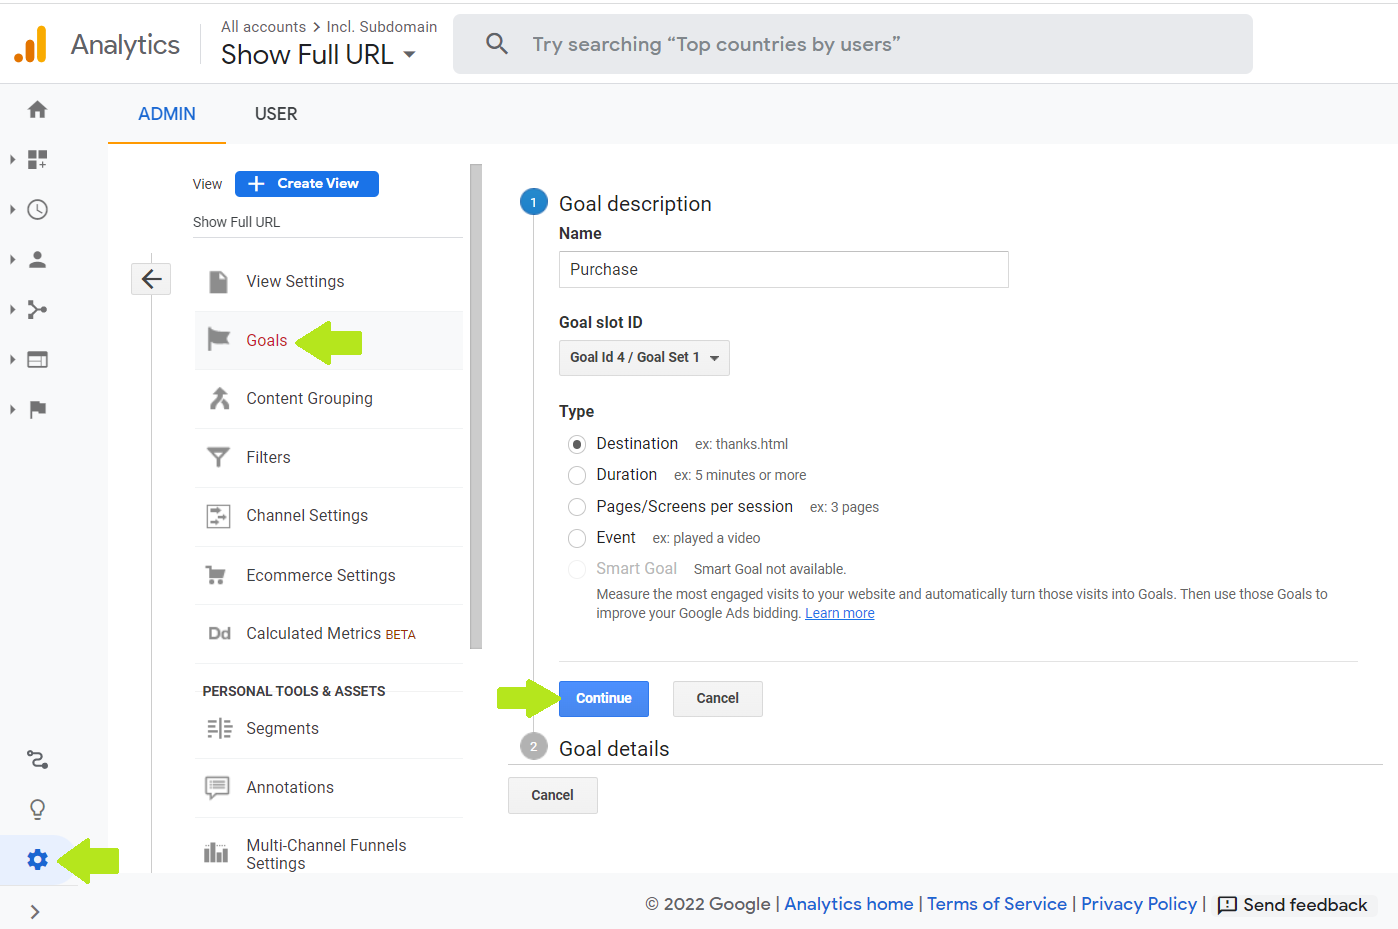Open the Conversions flag icon in sidebar
Viewport: 1398px width, 929px height.
click(x=37, y=409)
